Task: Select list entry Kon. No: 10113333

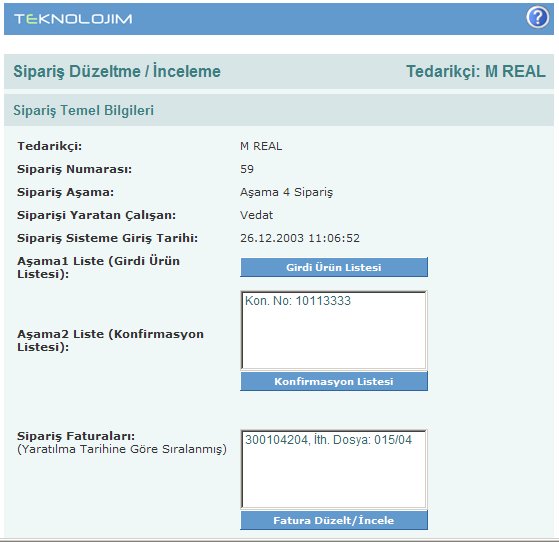Action: pyautogui.click(x=298, y=301)
